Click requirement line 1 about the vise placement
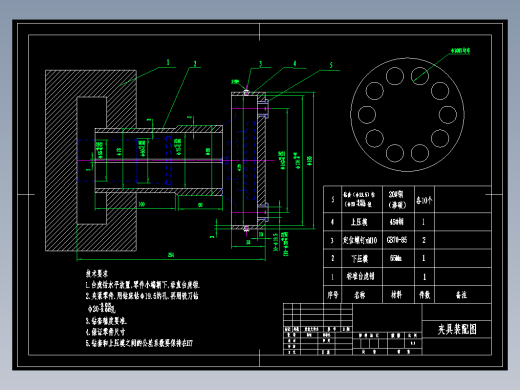Image resolution: width=520 pixels, height=390 pixels. pos(143,285)
